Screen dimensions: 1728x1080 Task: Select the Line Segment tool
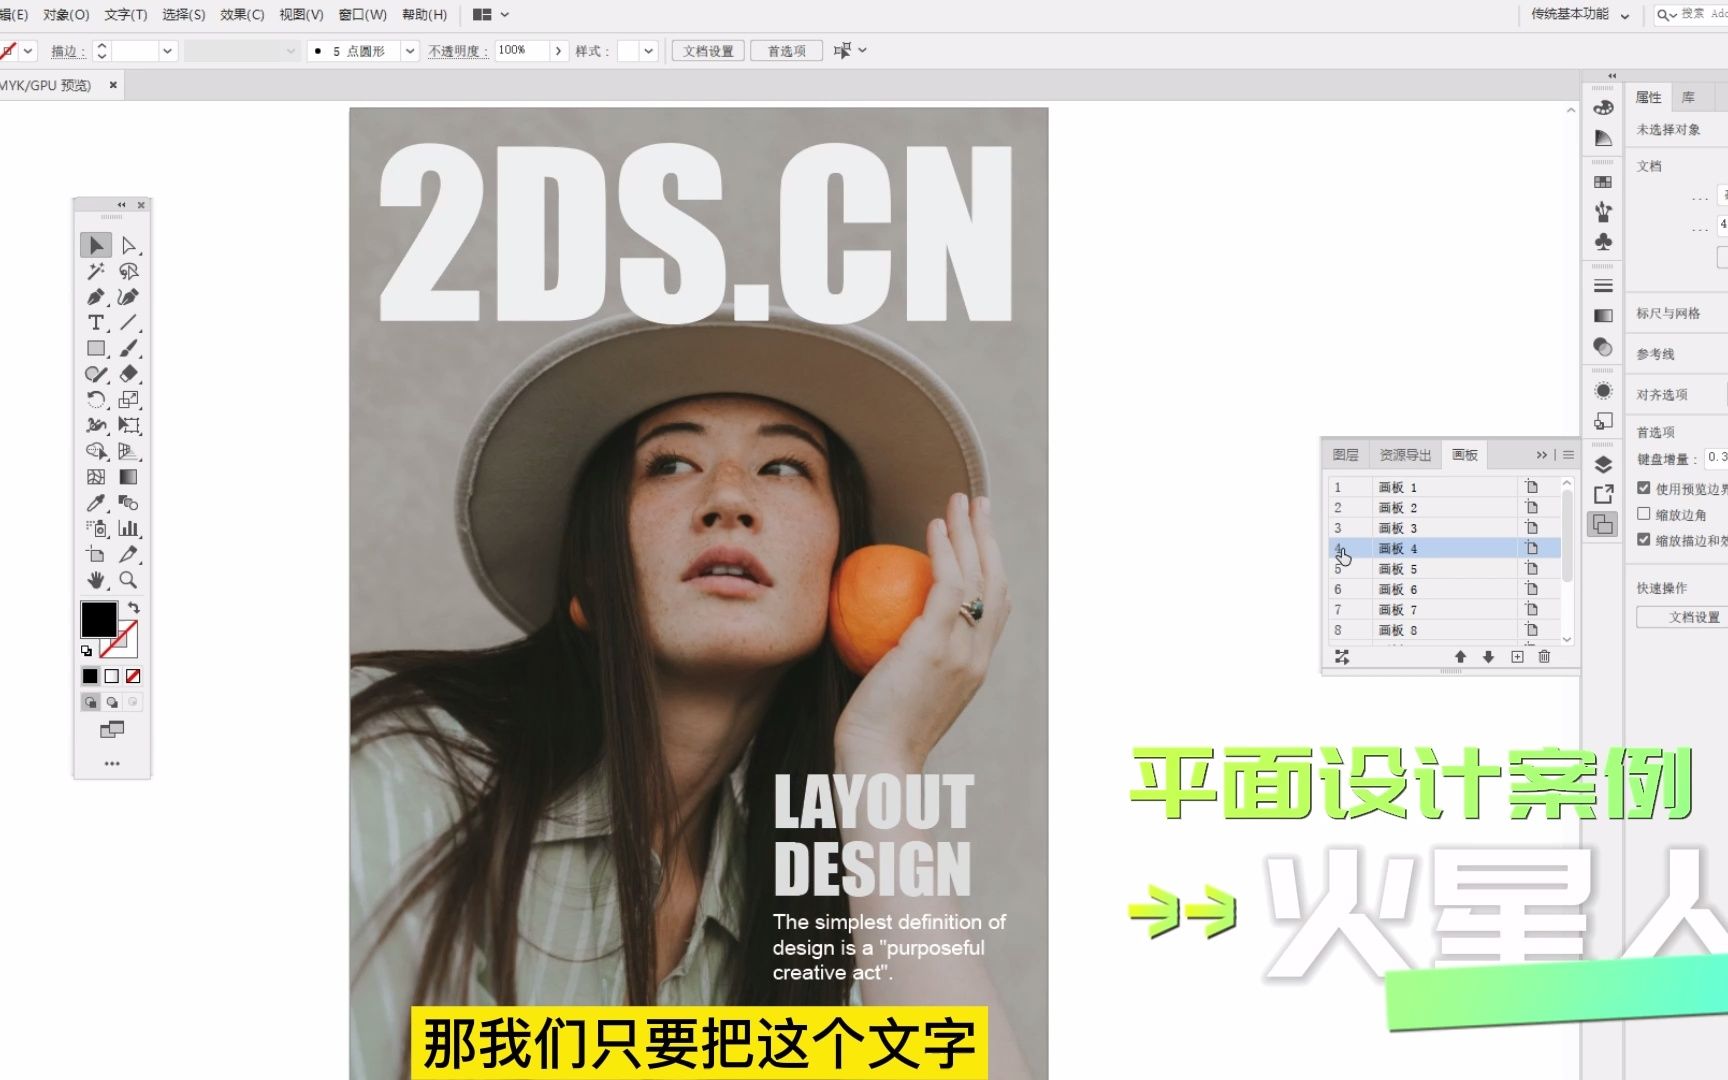point(129,322)
